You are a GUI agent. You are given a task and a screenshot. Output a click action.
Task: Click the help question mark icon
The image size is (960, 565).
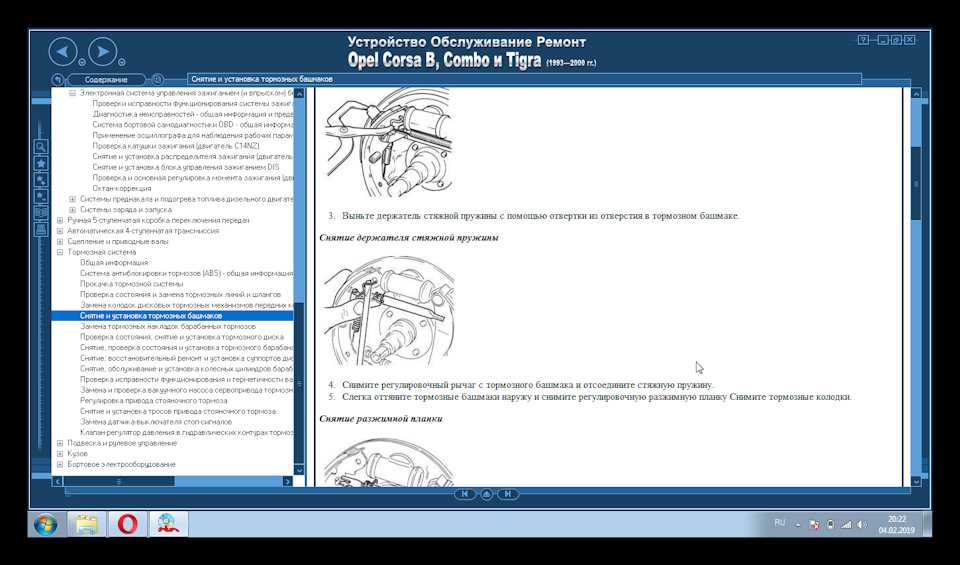click(863, 40)
